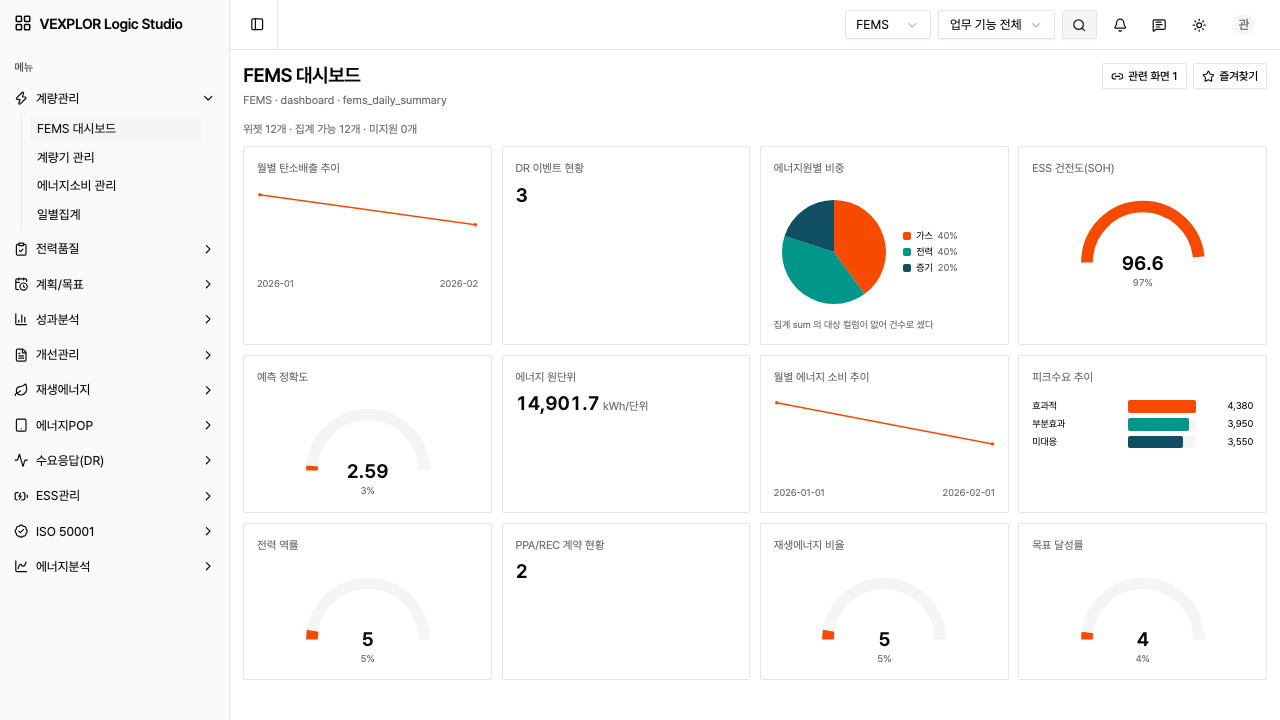Click the 성과분석 bar chart icon

coord(21,319)
